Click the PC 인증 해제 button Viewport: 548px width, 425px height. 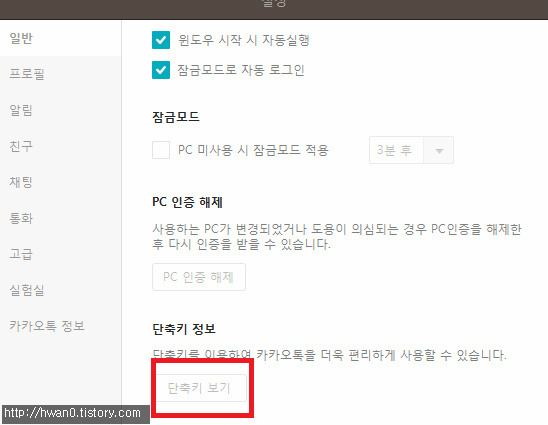click(199, 277)
